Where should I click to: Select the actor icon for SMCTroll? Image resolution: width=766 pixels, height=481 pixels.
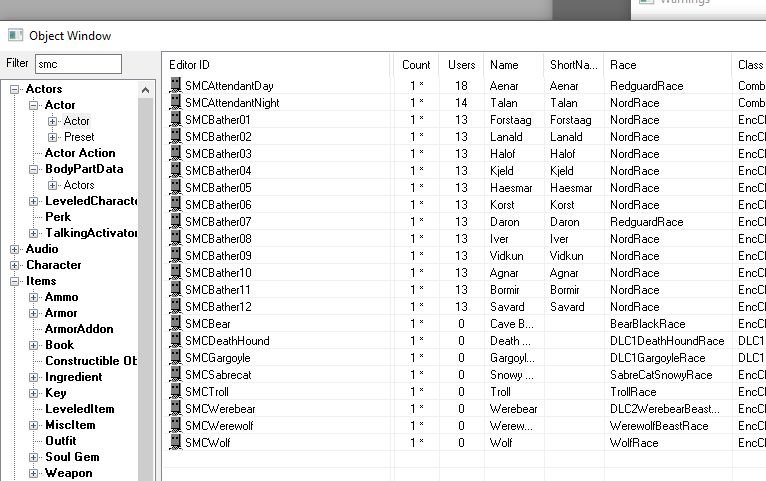click(175, 391)
